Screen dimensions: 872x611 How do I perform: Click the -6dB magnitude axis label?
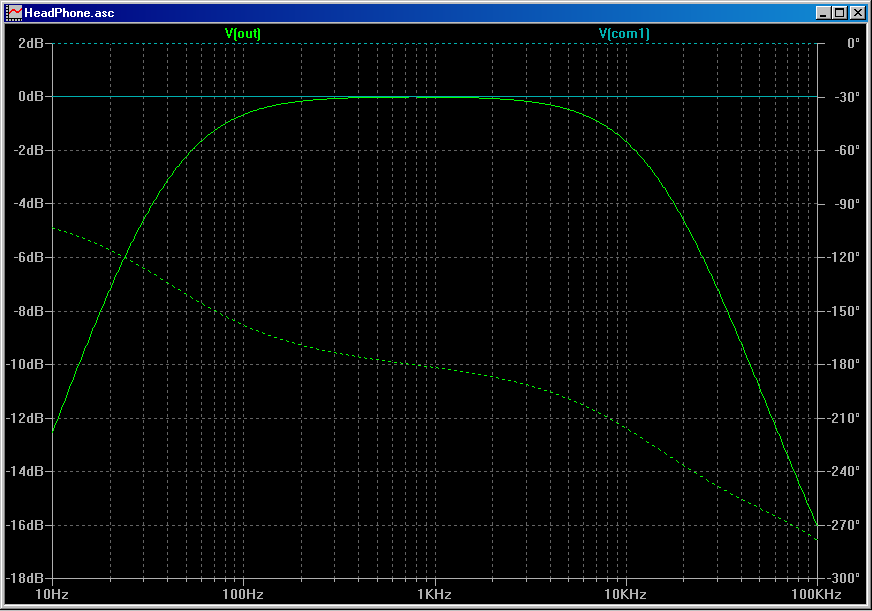pyautogui.click(x=28, y=257)
